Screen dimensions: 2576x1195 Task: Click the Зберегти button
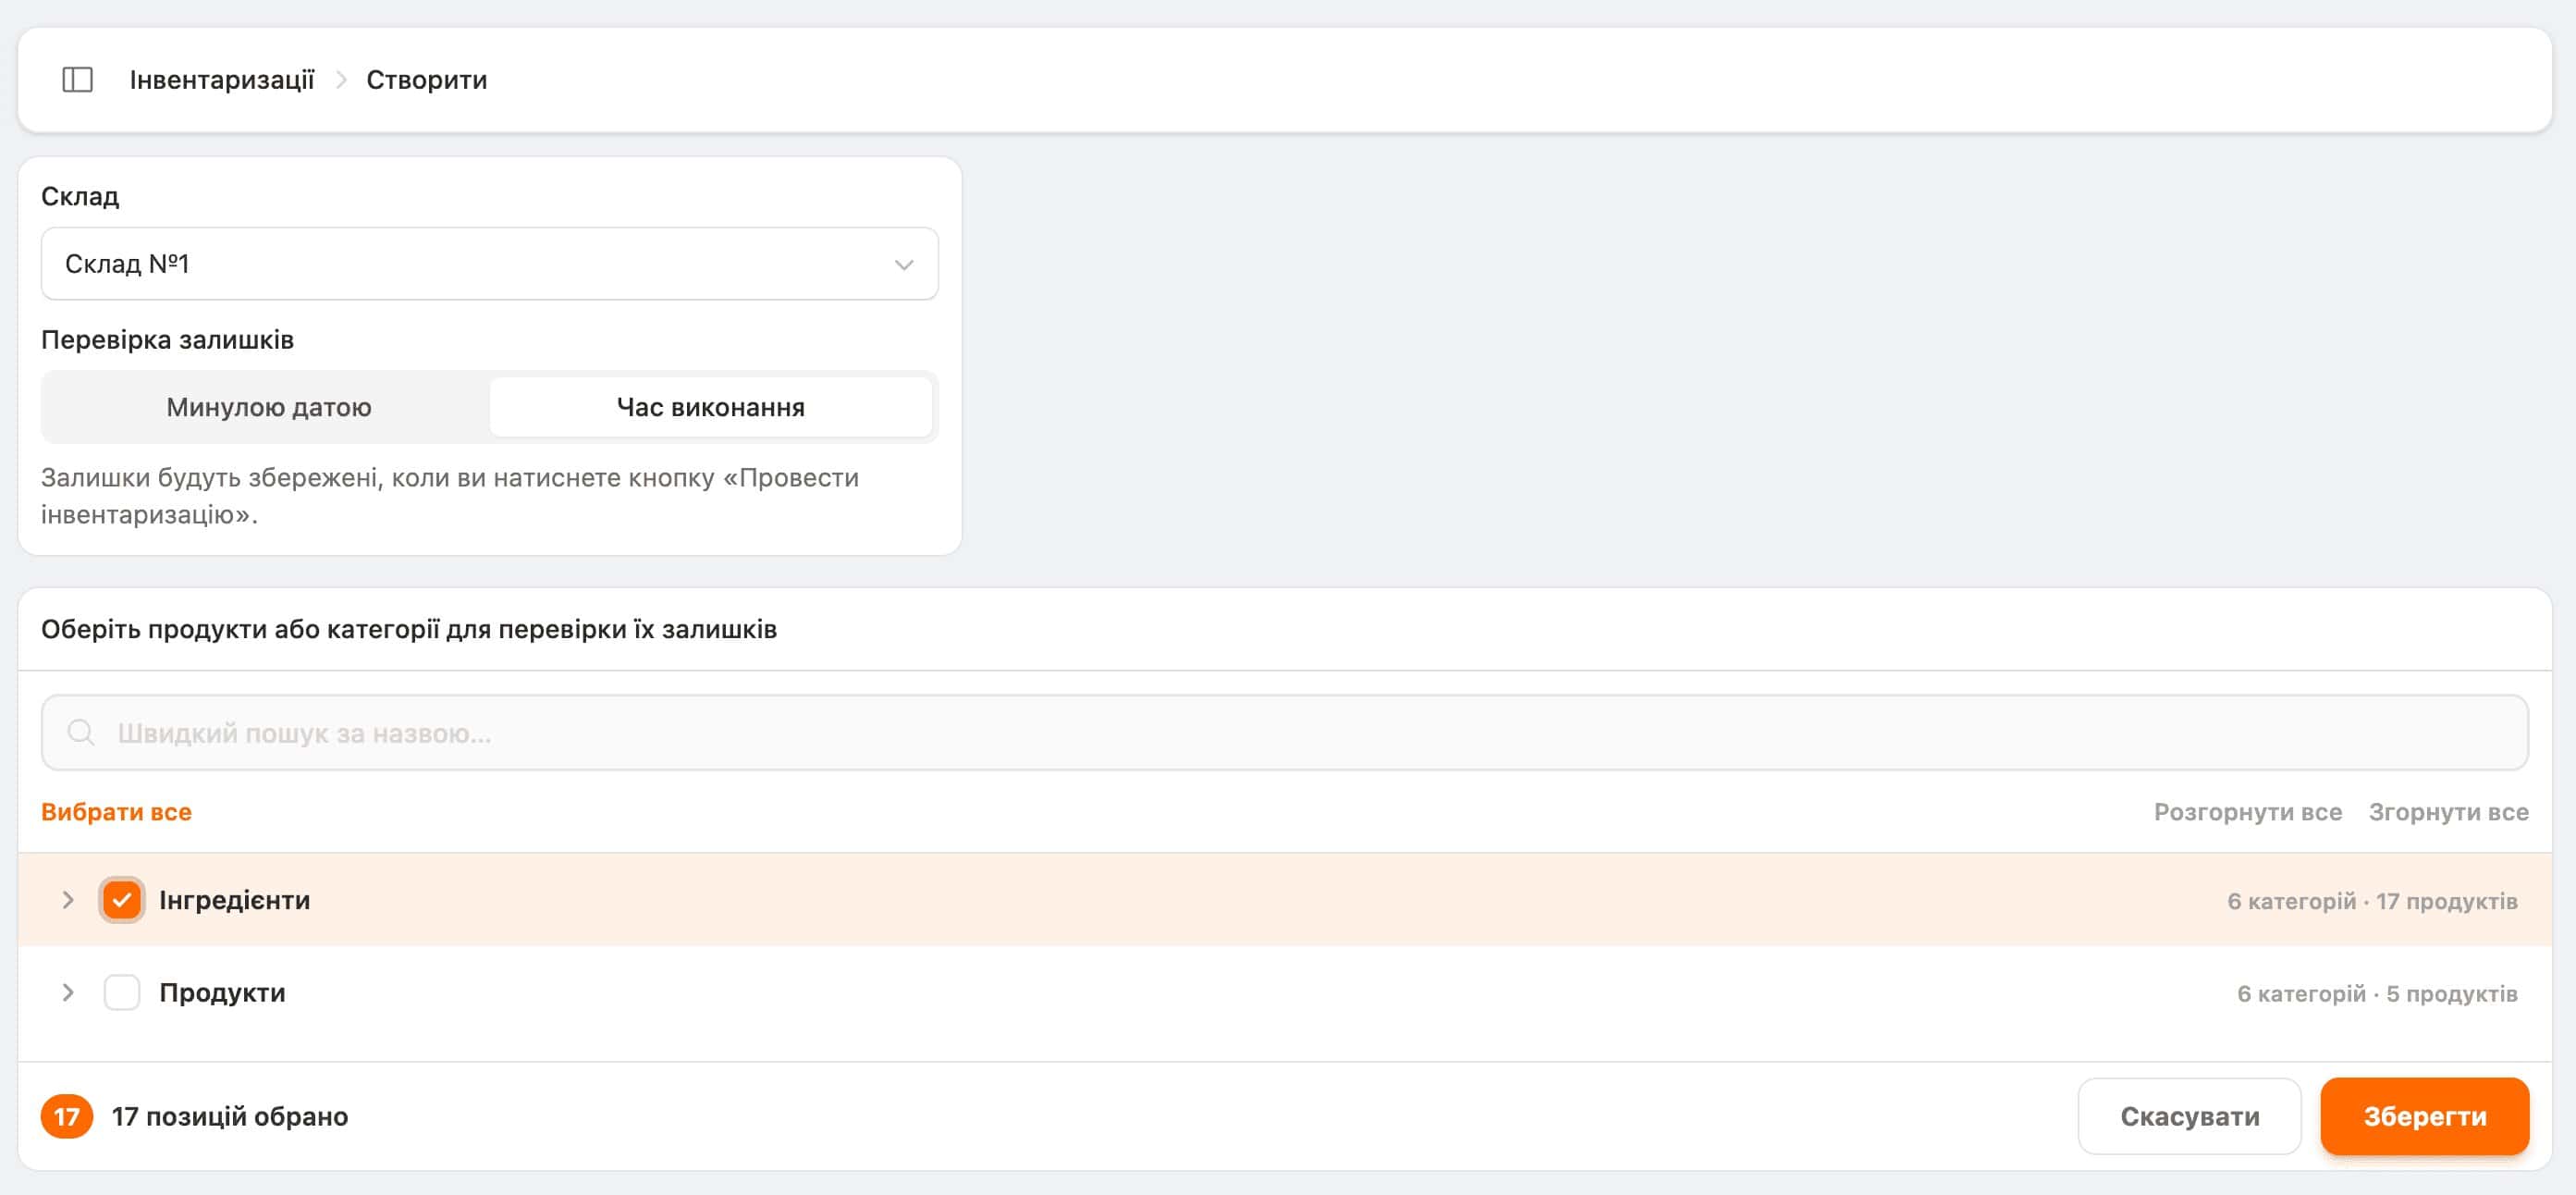(x=2425, y=1116)
